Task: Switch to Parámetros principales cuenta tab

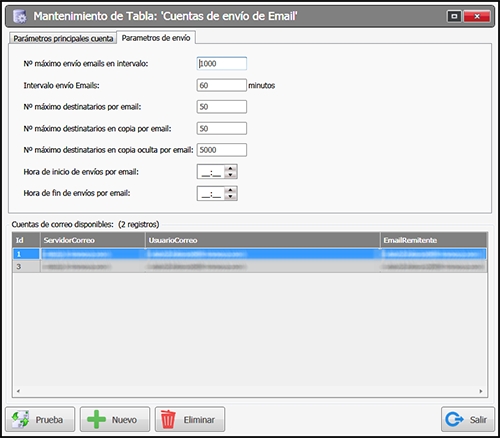Action: point(63,38)
